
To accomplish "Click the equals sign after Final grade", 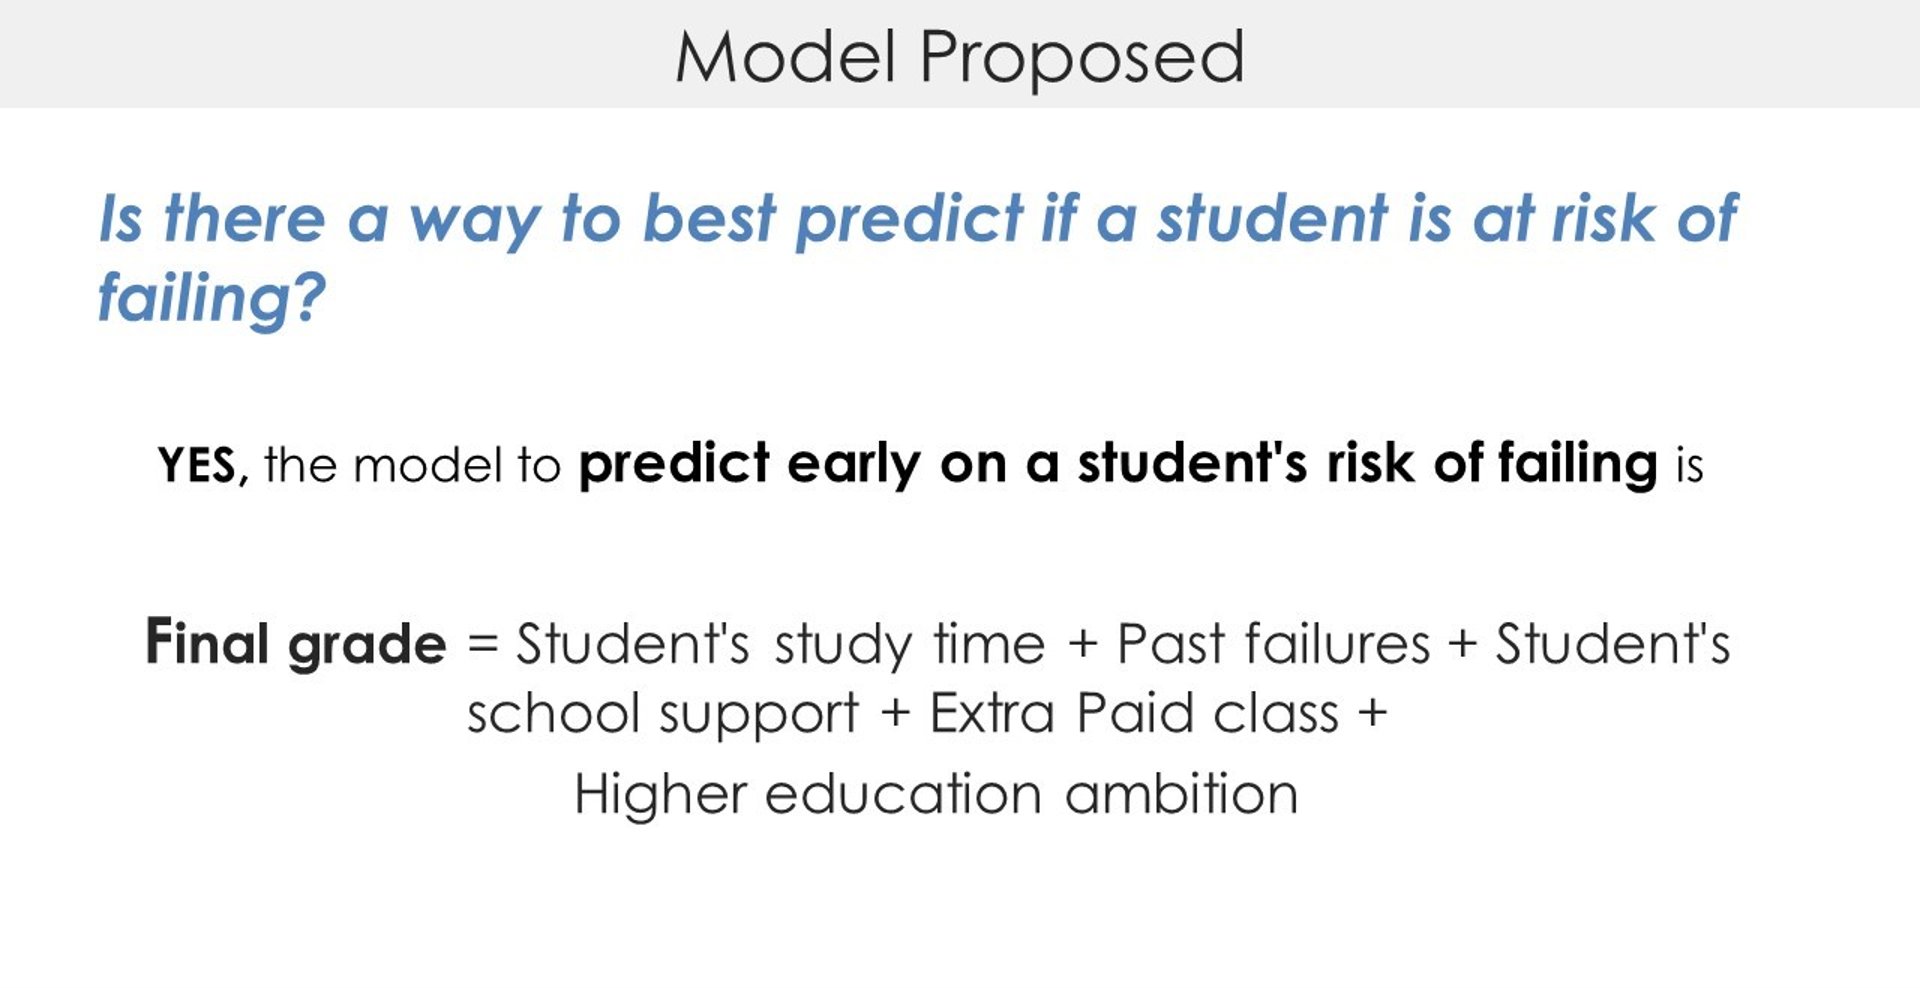I will tap(483, 644).
